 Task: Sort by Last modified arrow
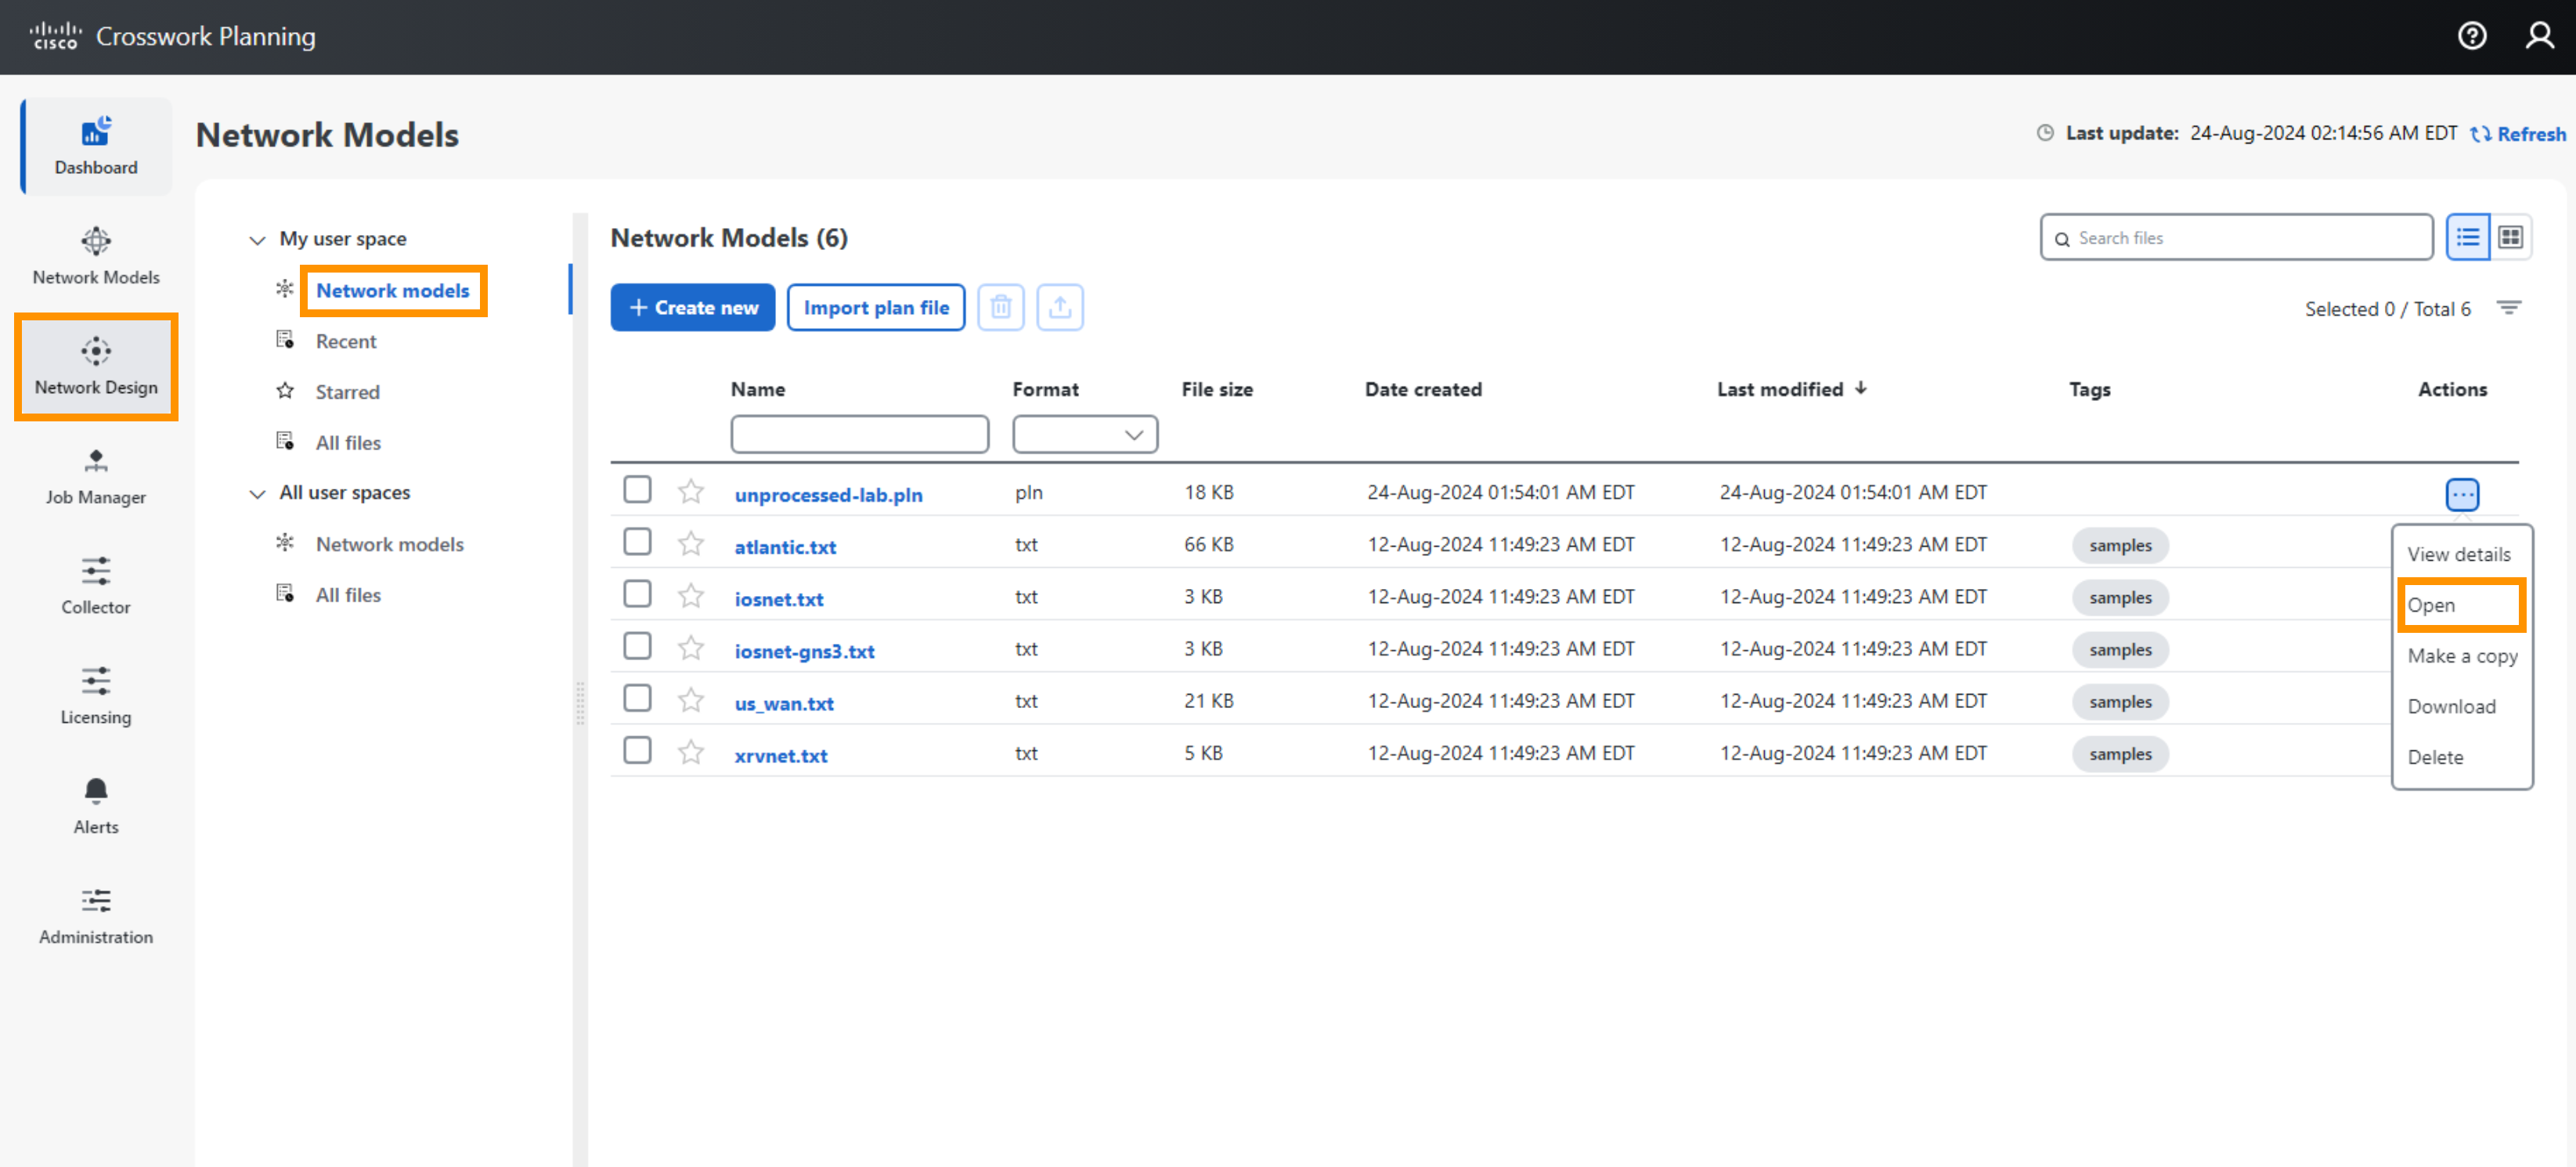[1861, 388]
